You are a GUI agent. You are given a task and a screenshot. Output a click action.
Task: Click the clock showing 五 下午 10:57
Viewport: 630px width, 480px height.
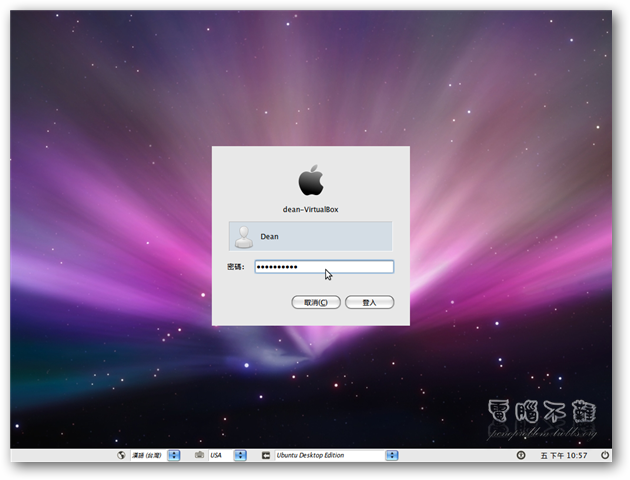563,455
